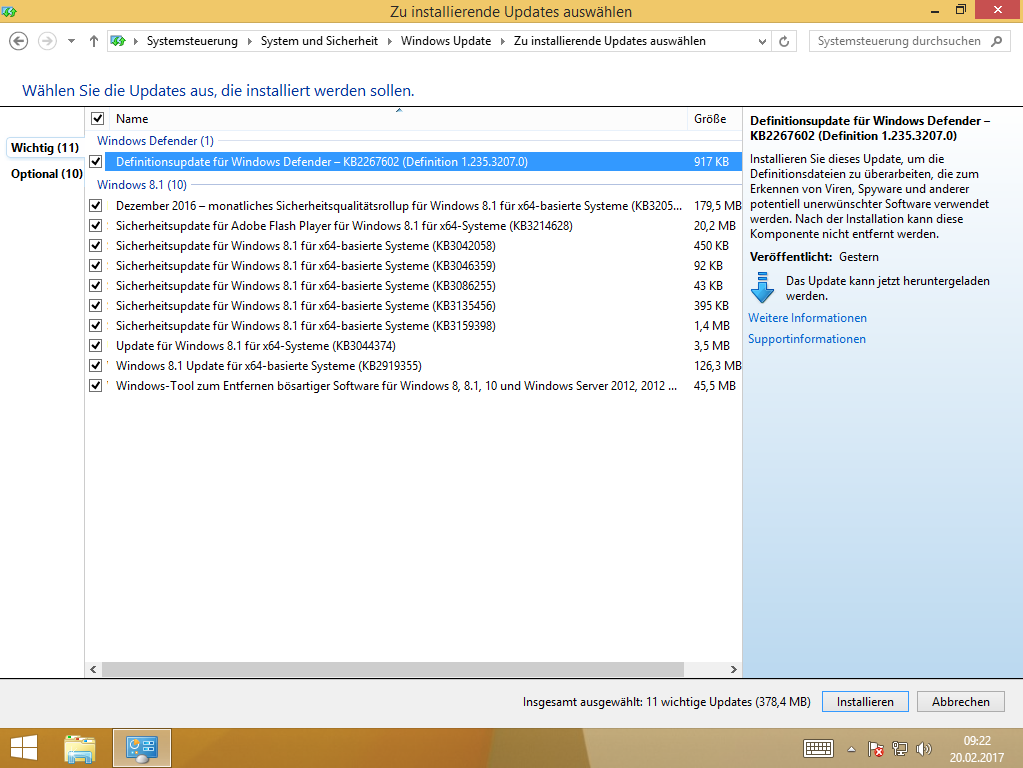Click the Forward navigation arrow
The height and width of the screenshot is (768, 1023).
[x=47, y=41]
